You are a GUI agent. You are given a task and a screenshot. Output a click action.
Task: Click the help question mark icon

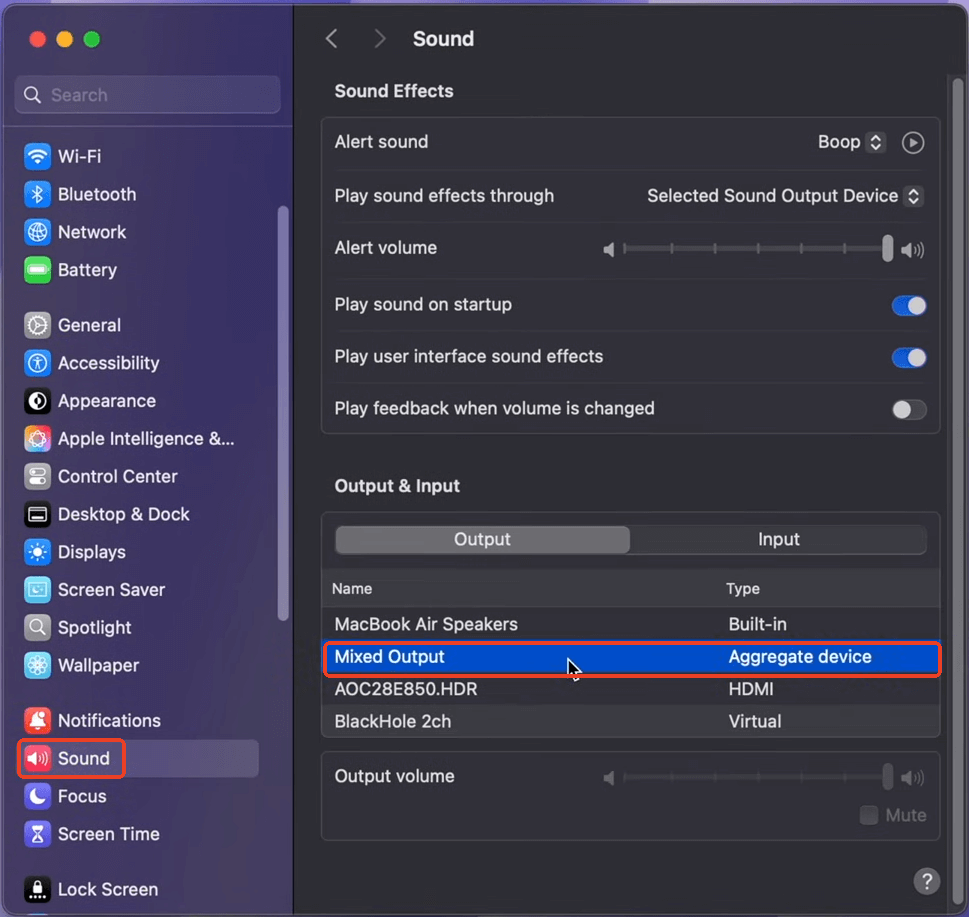point(926,881)
